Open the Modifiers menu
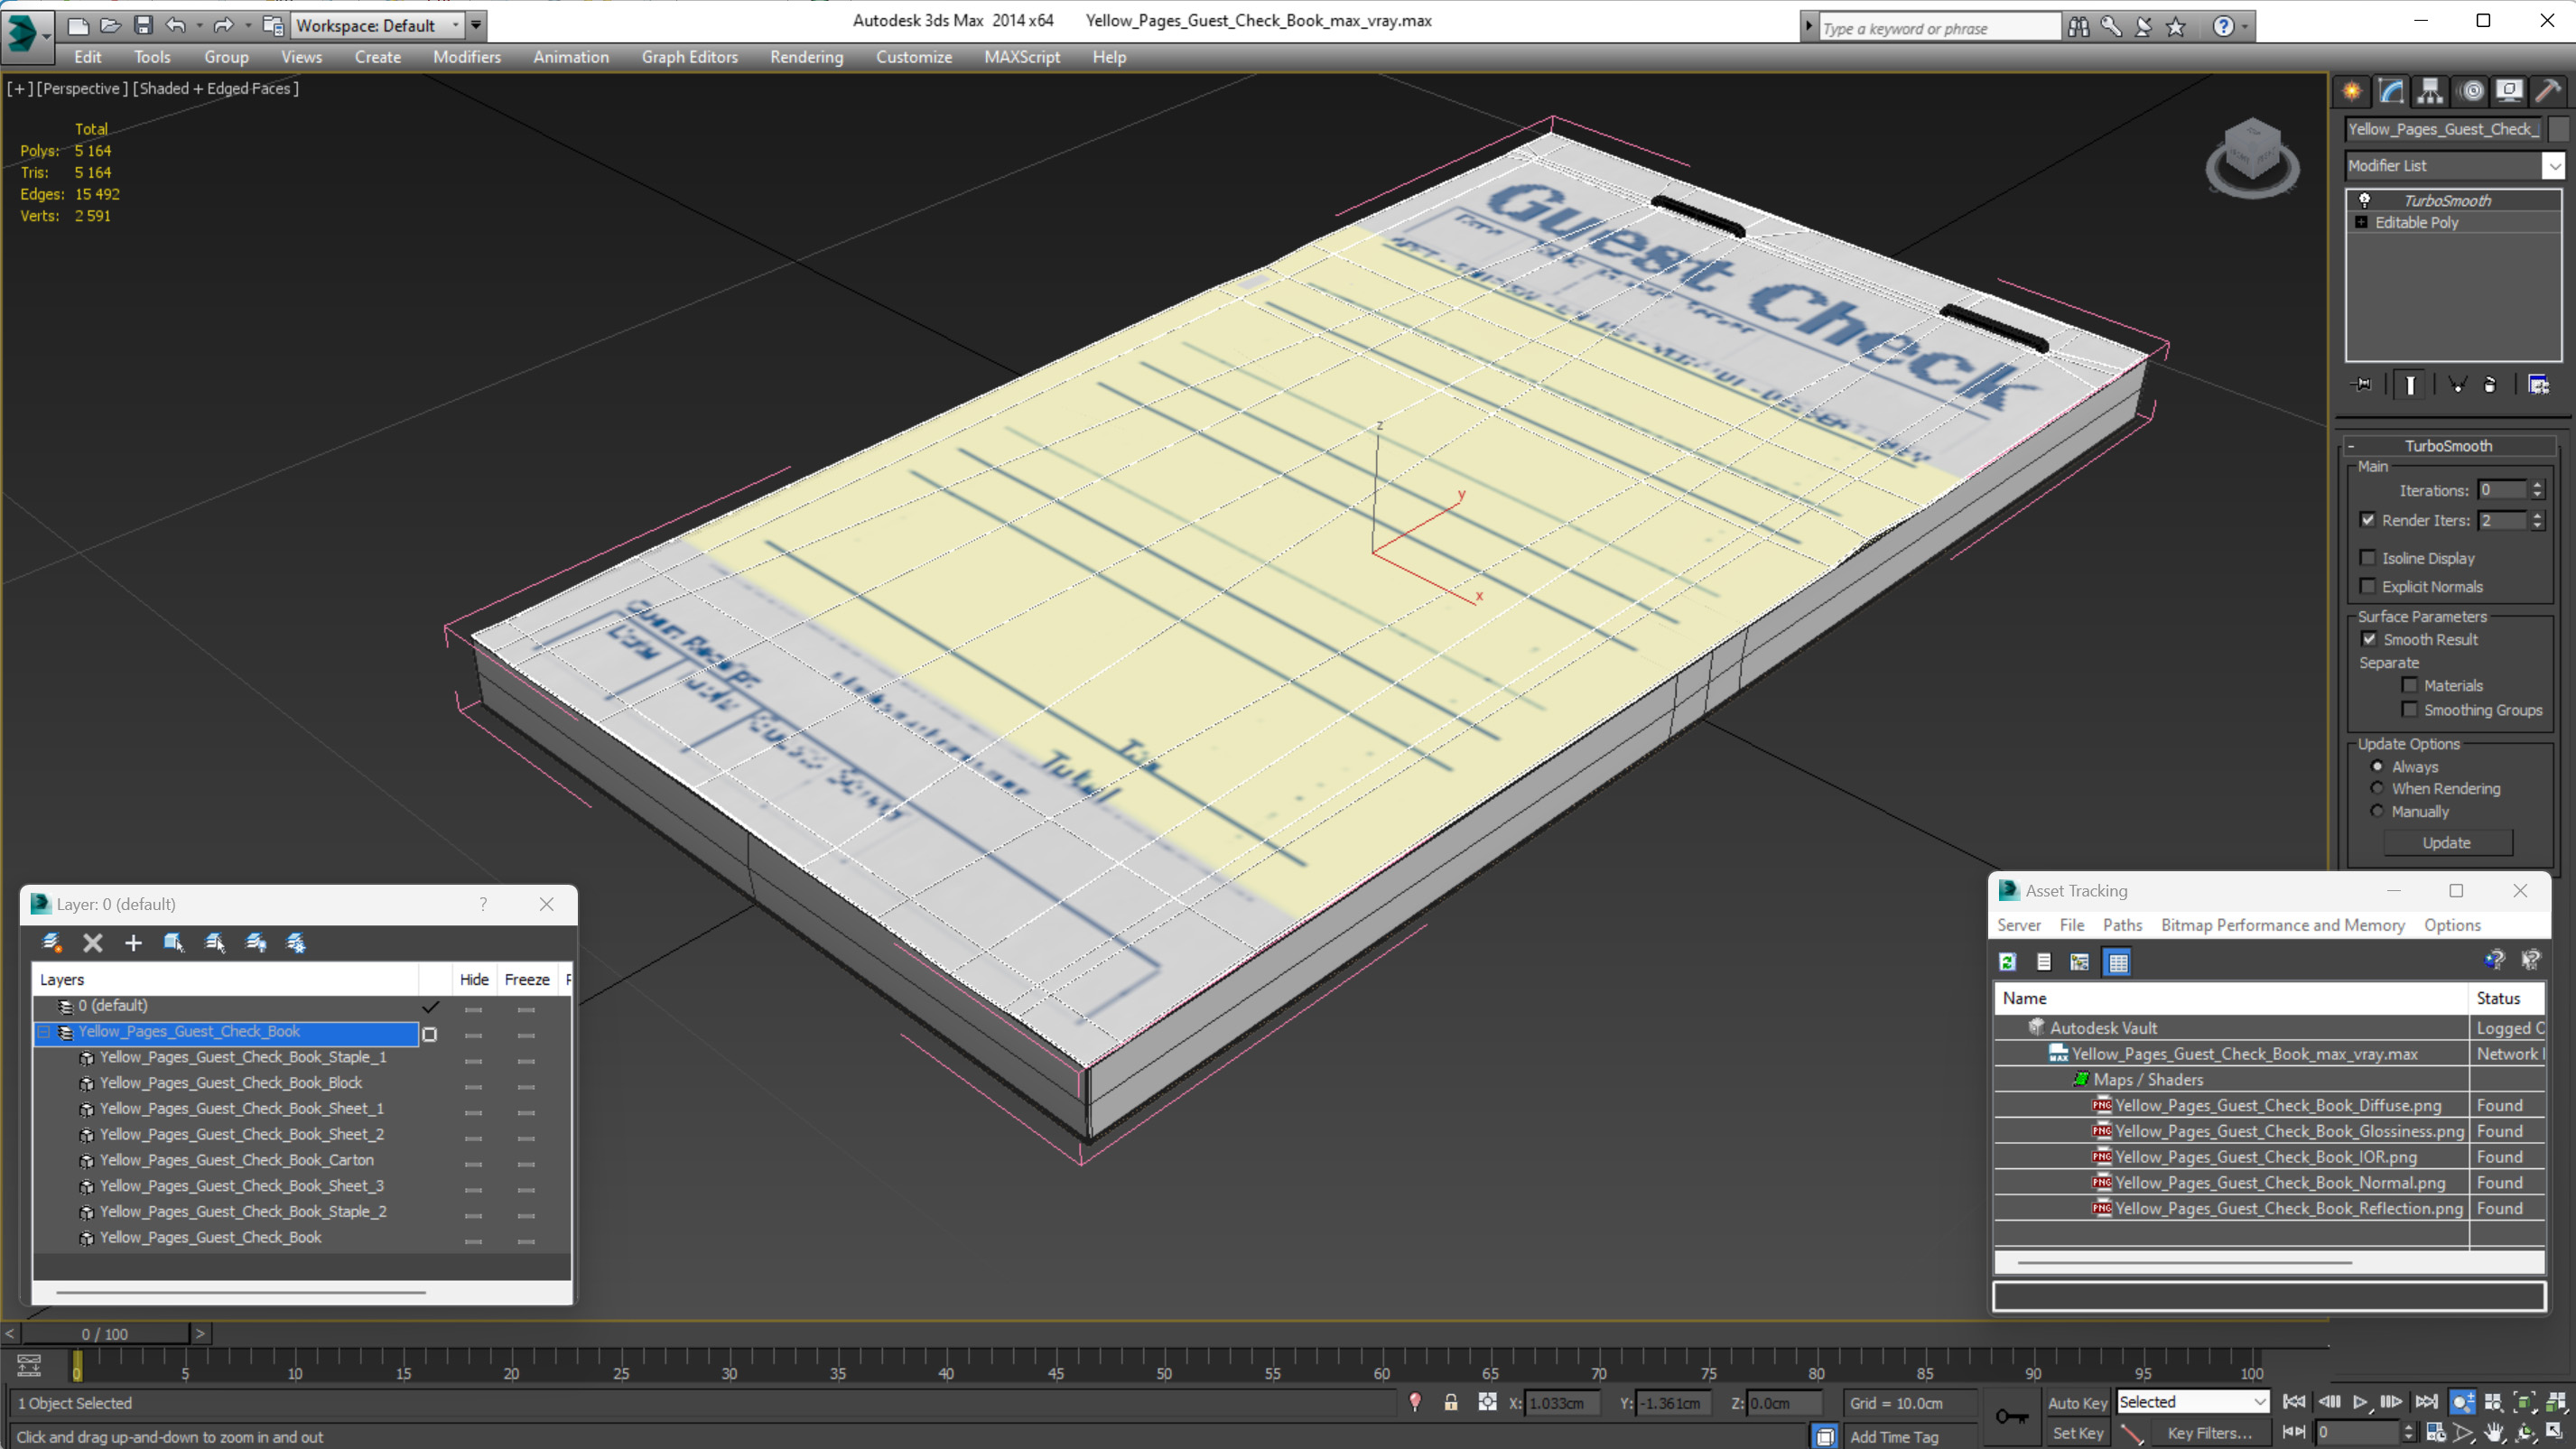The height and width of the screenshot is (1449, 2576). [x=466, y=57]
